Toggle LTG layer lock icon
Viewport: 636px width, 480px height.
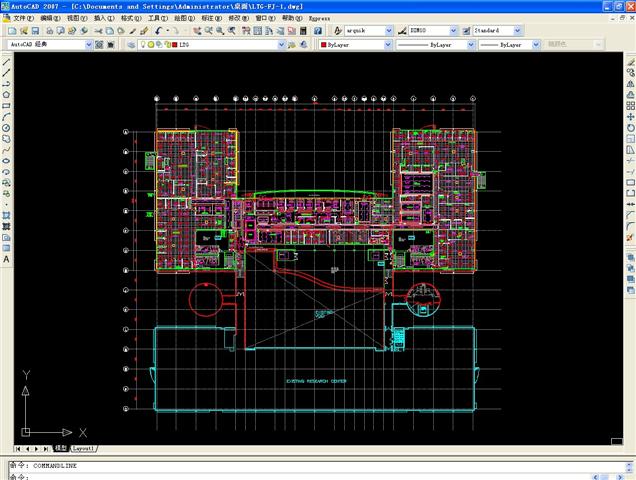[168, 45]
